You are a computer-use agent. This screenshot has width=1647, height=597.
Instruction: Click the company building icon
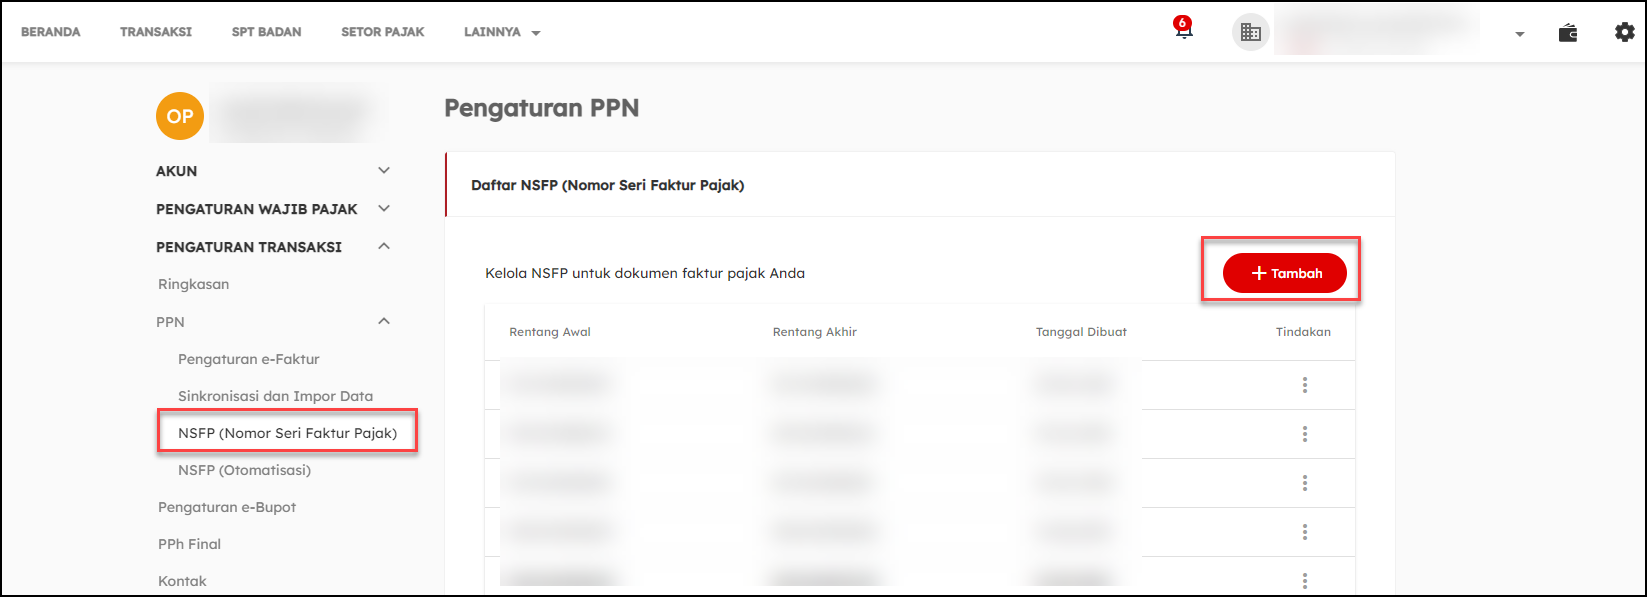click(1250, 32)
